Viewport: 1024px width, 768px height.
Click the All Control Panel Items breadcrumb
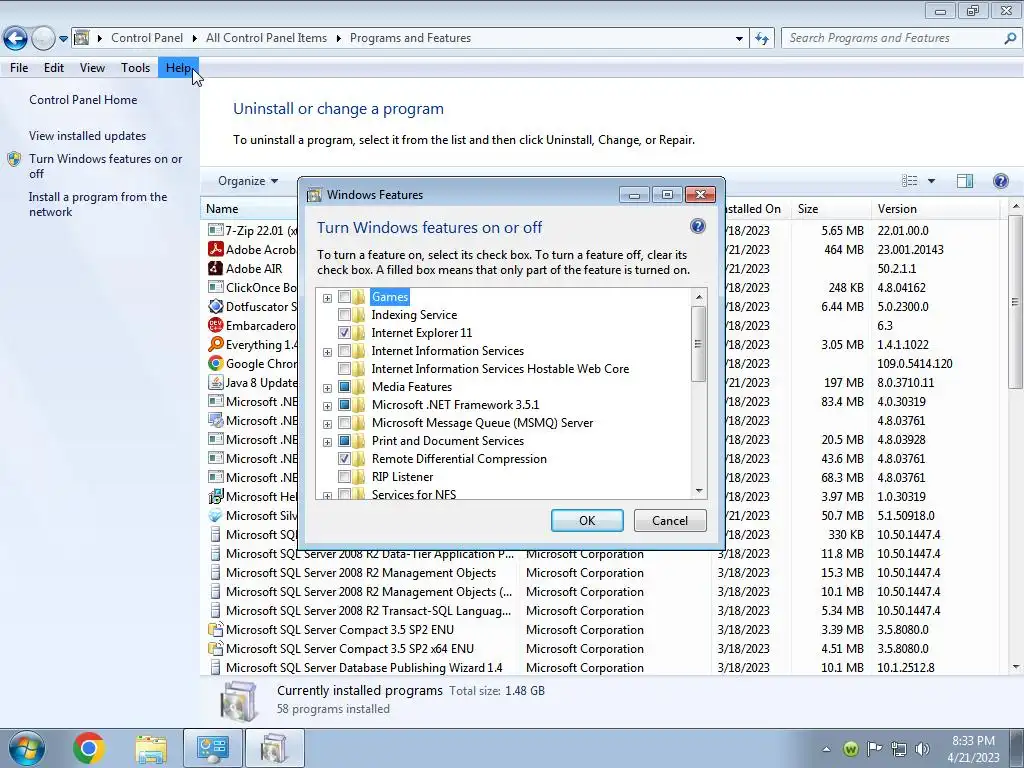(x=266, y=38)
